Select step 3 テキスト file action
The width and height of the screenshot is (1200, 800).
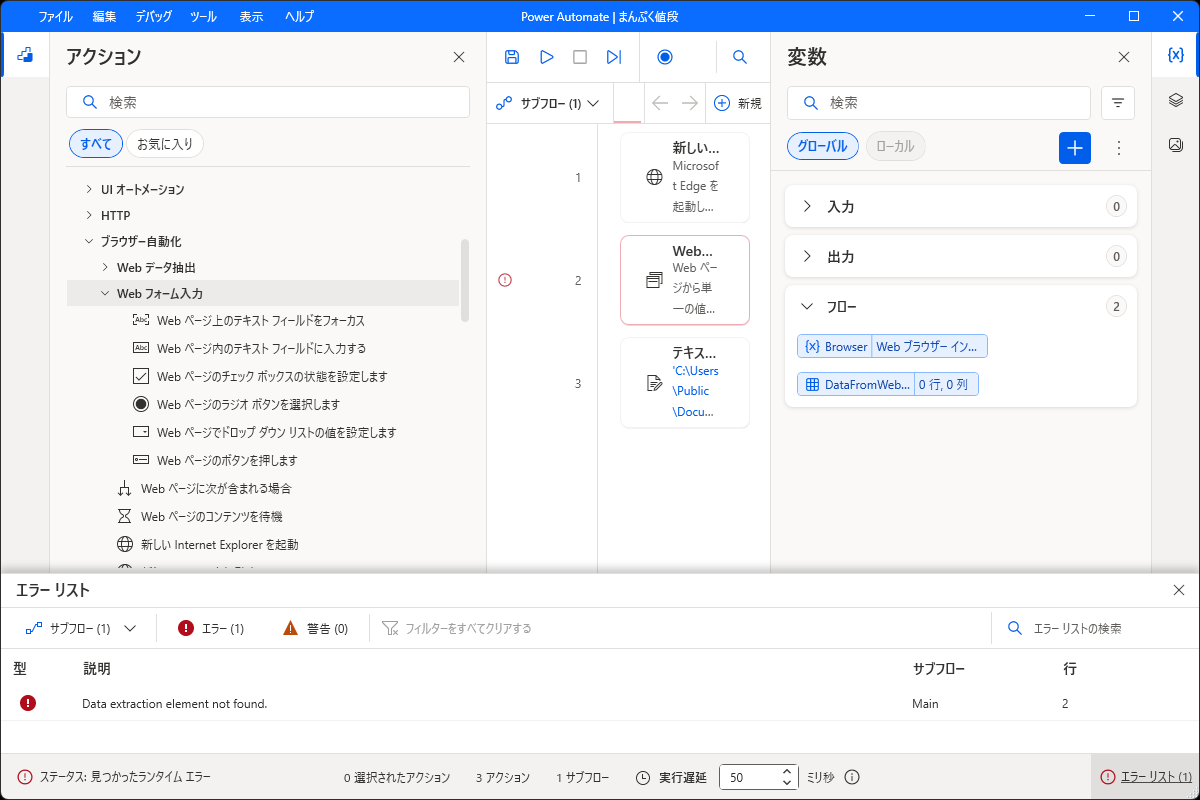(x=685, y=383)
